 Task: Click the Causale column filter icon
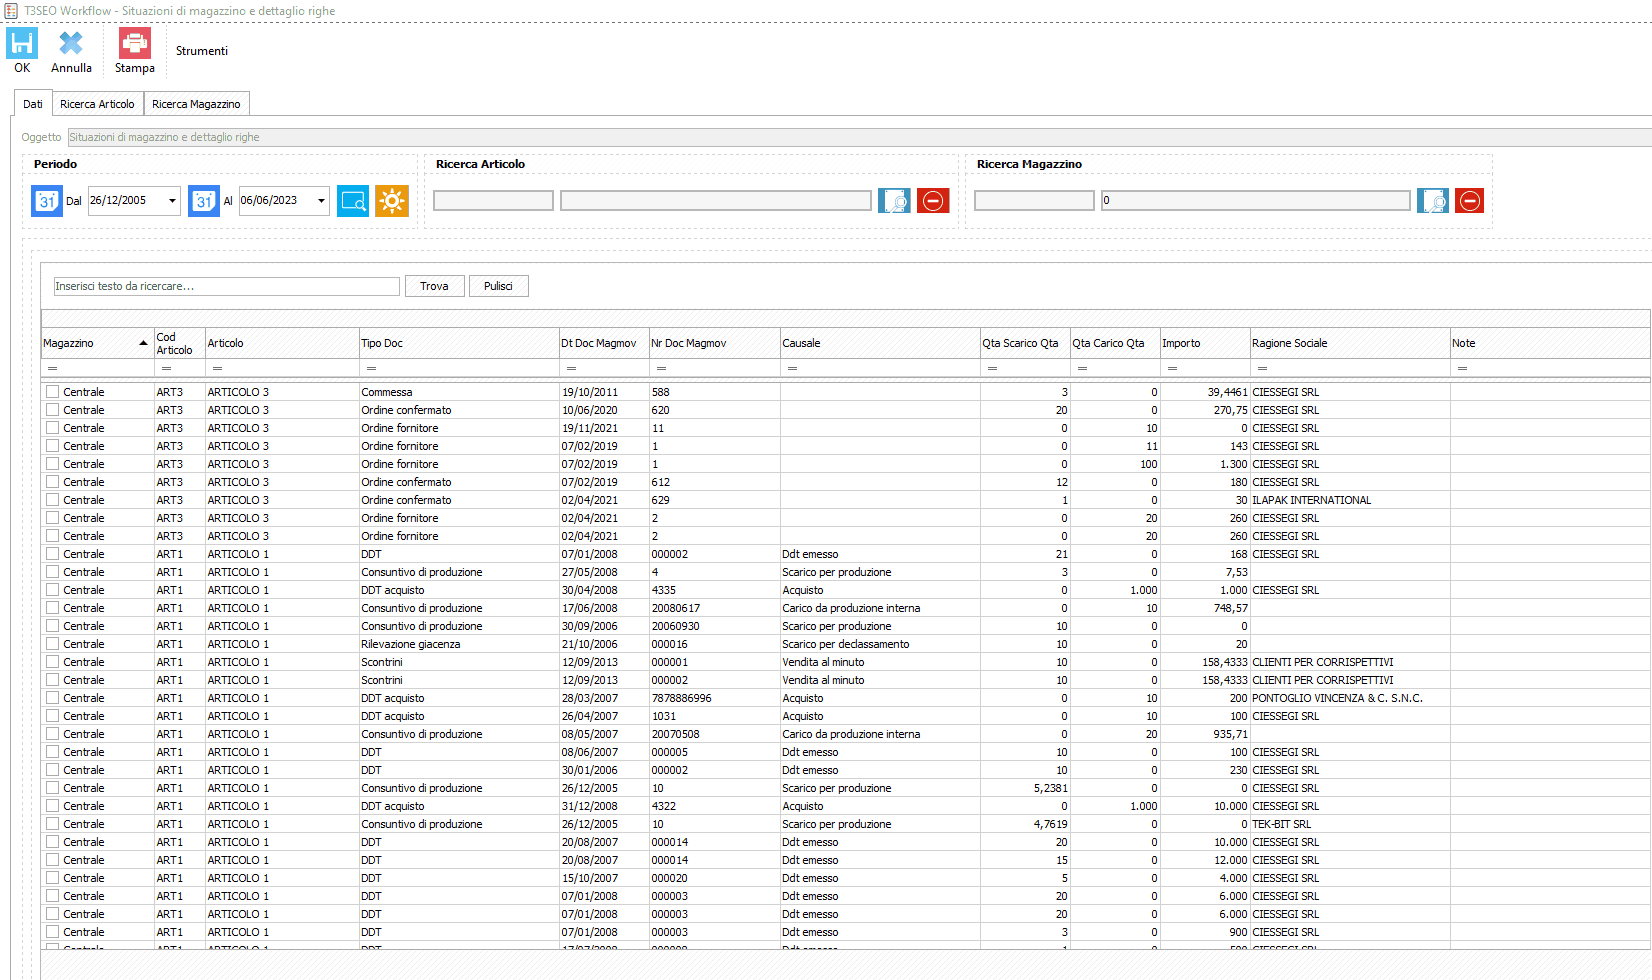coord(792,369)
